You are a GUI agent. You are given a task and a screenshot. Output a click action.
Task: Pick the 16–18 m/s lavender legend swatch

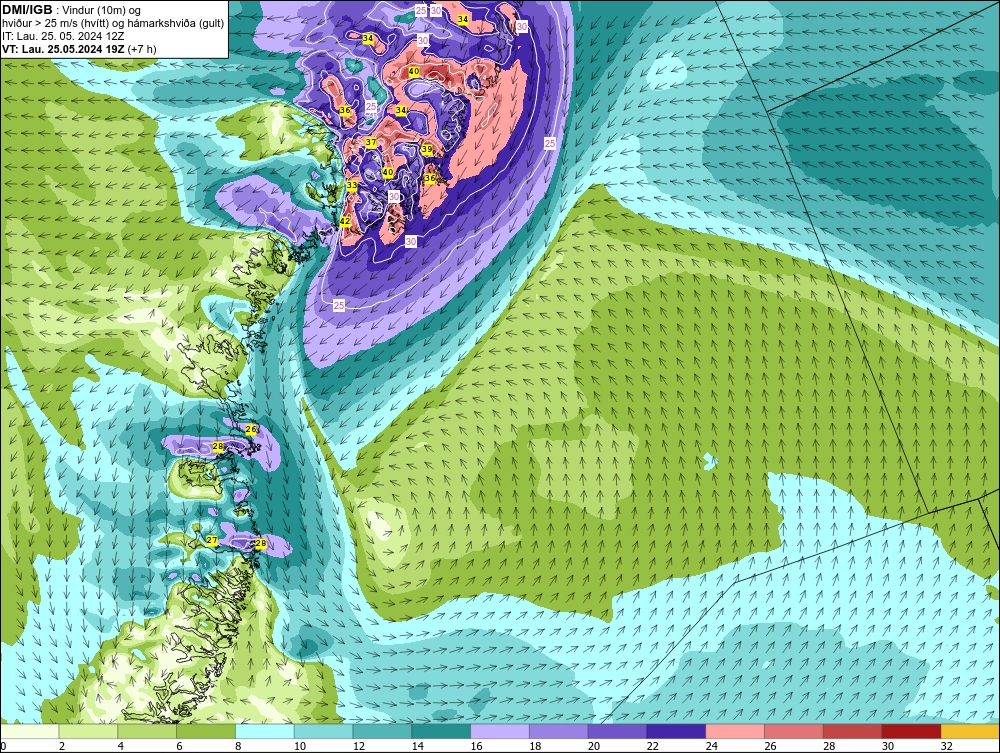[x=500, y=731]
